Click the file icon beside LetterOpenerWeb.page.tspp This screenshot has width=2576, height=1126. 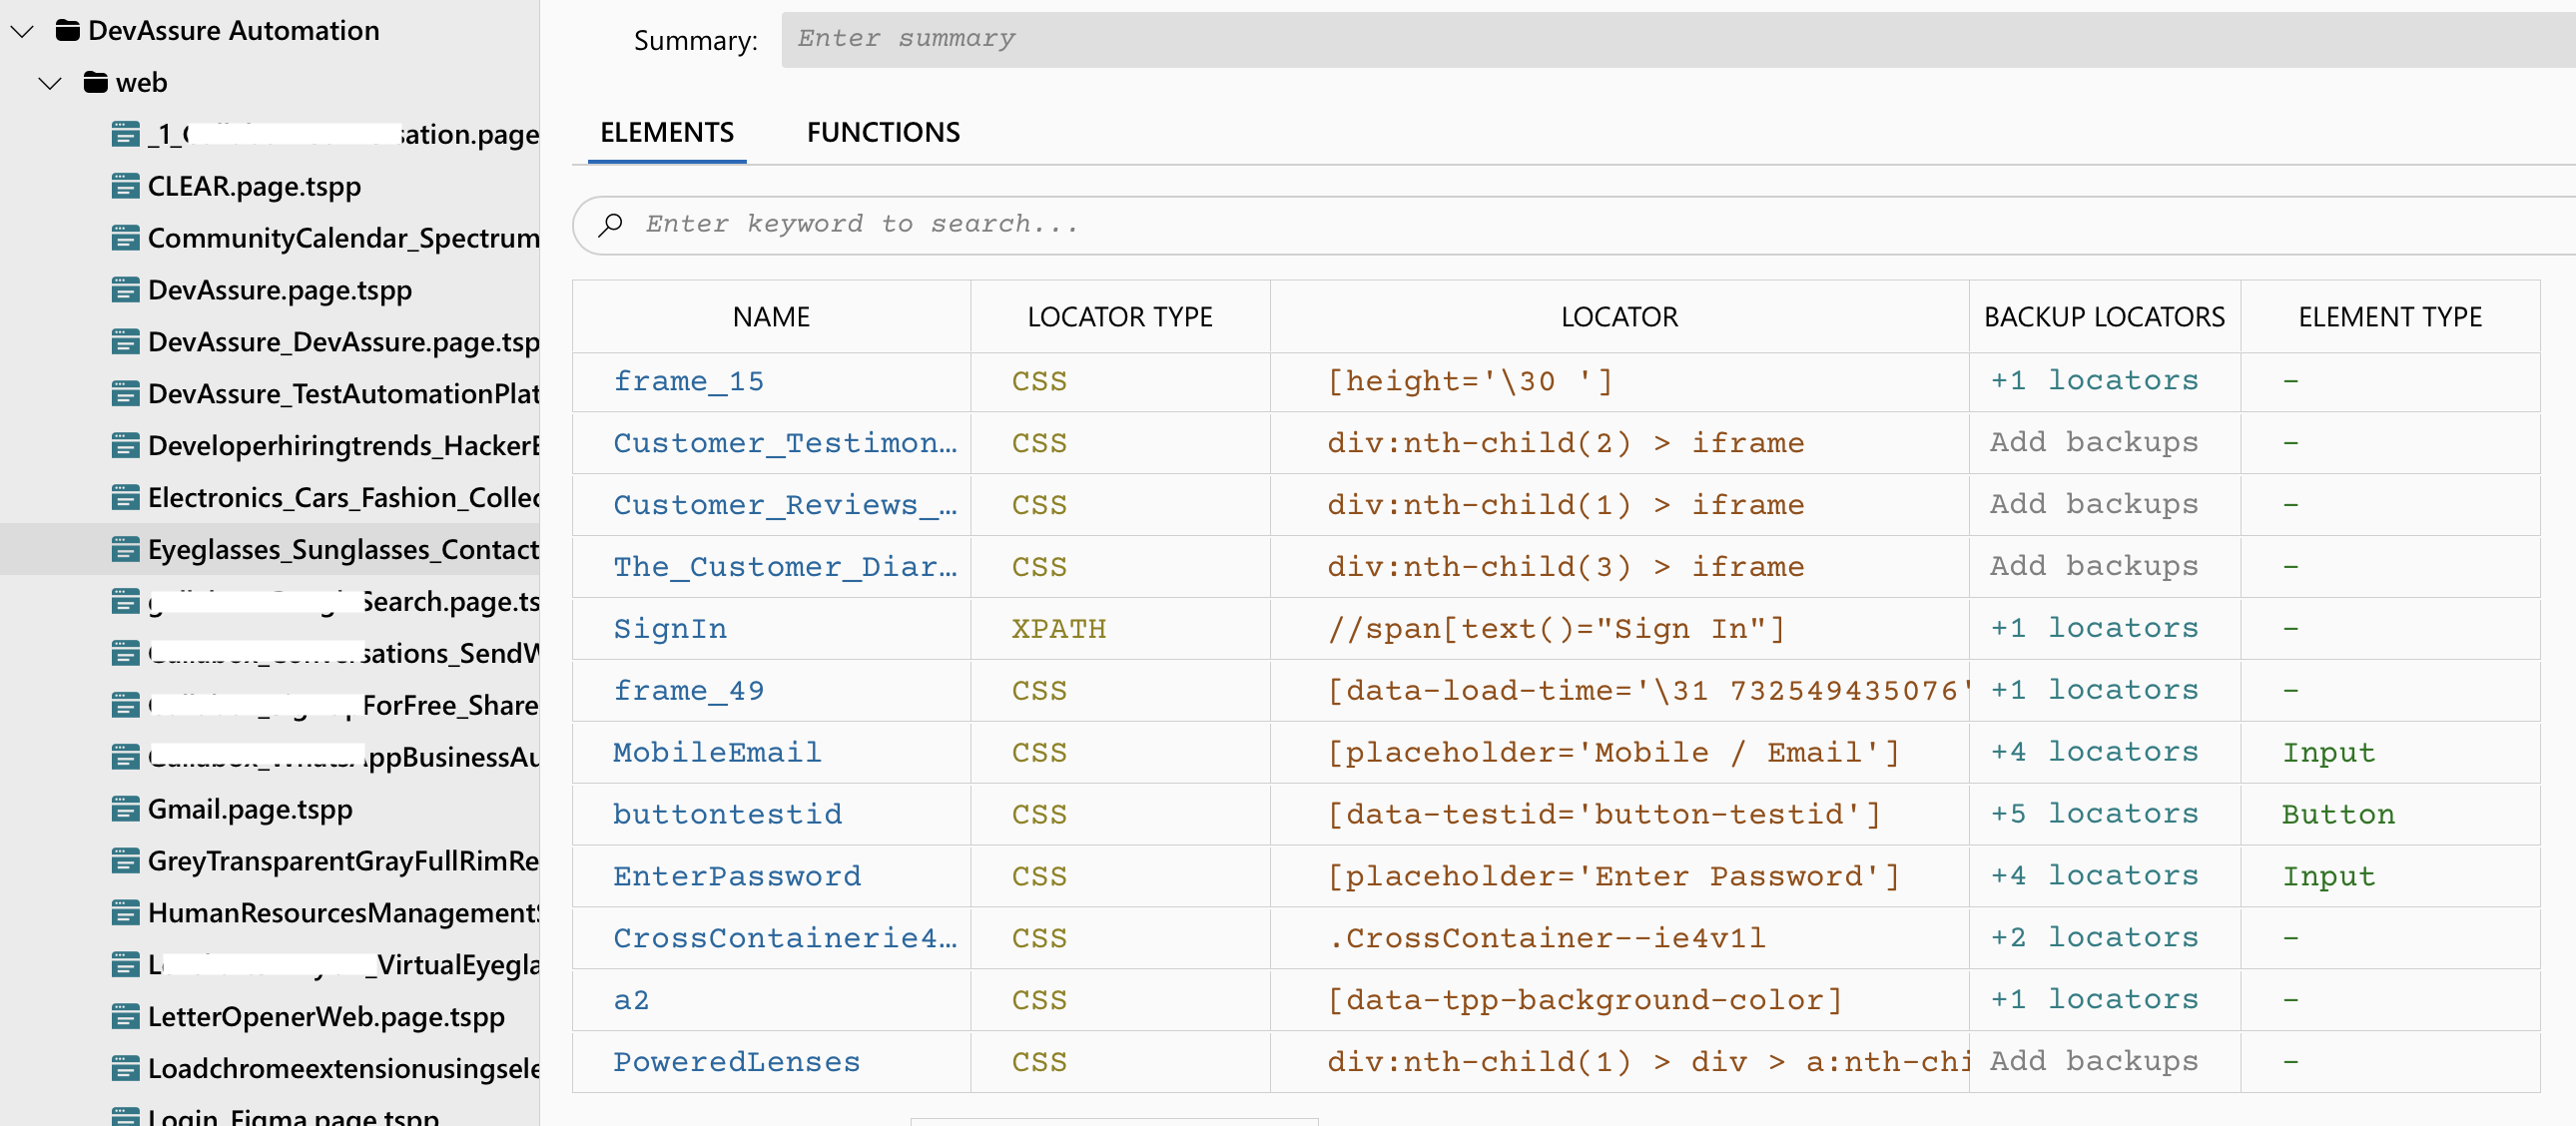click(x=126, y=1016)
